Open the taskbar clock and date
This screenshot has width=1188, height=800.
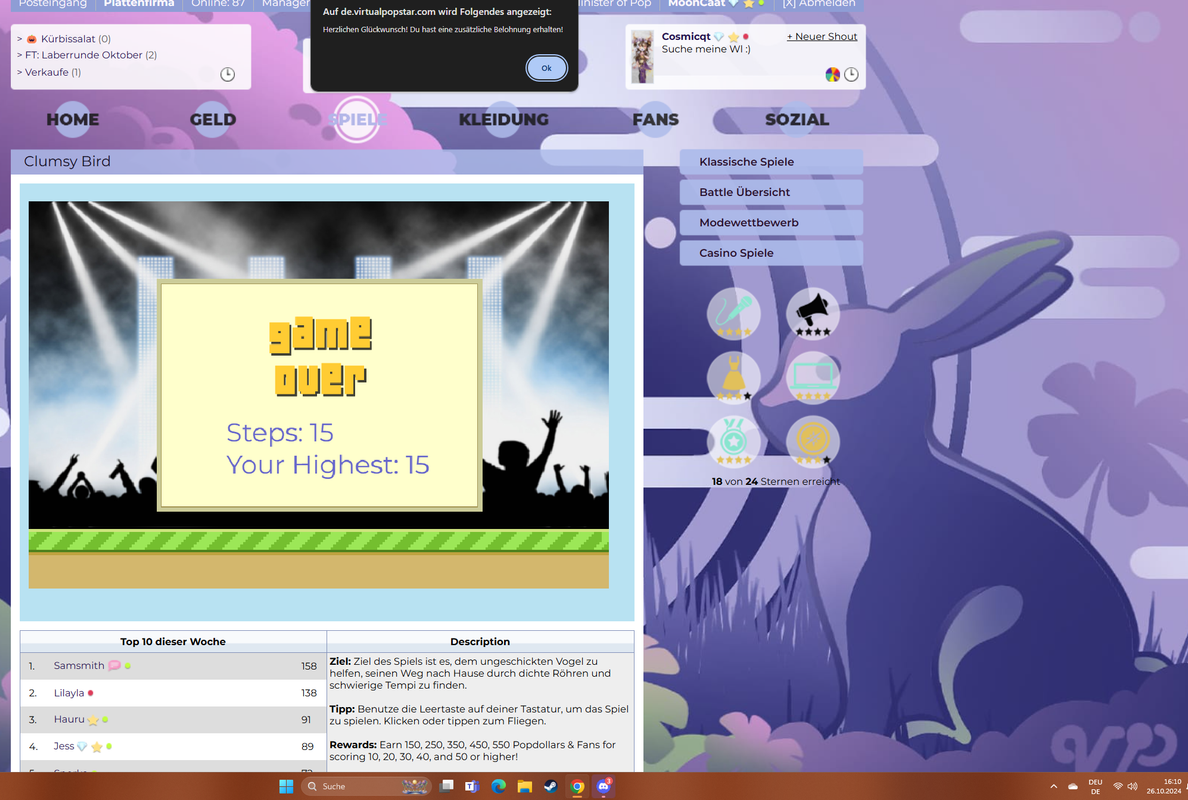pos(1163,786)
